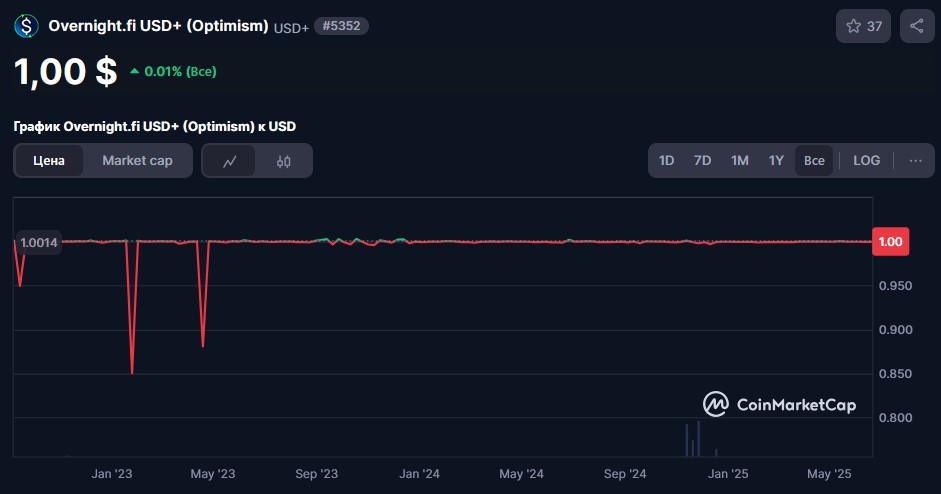Click the May '24 axis label

tap(522, 474)
